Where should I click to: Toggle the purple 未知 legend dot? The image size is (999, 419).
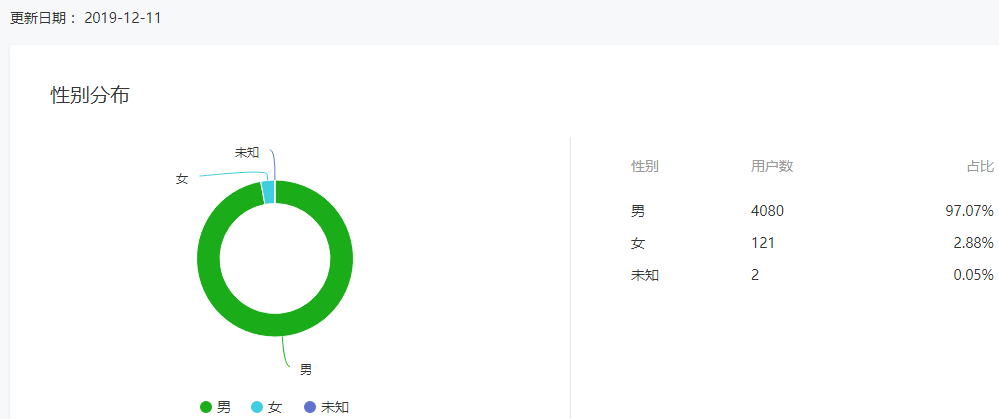tap(310, 407)
